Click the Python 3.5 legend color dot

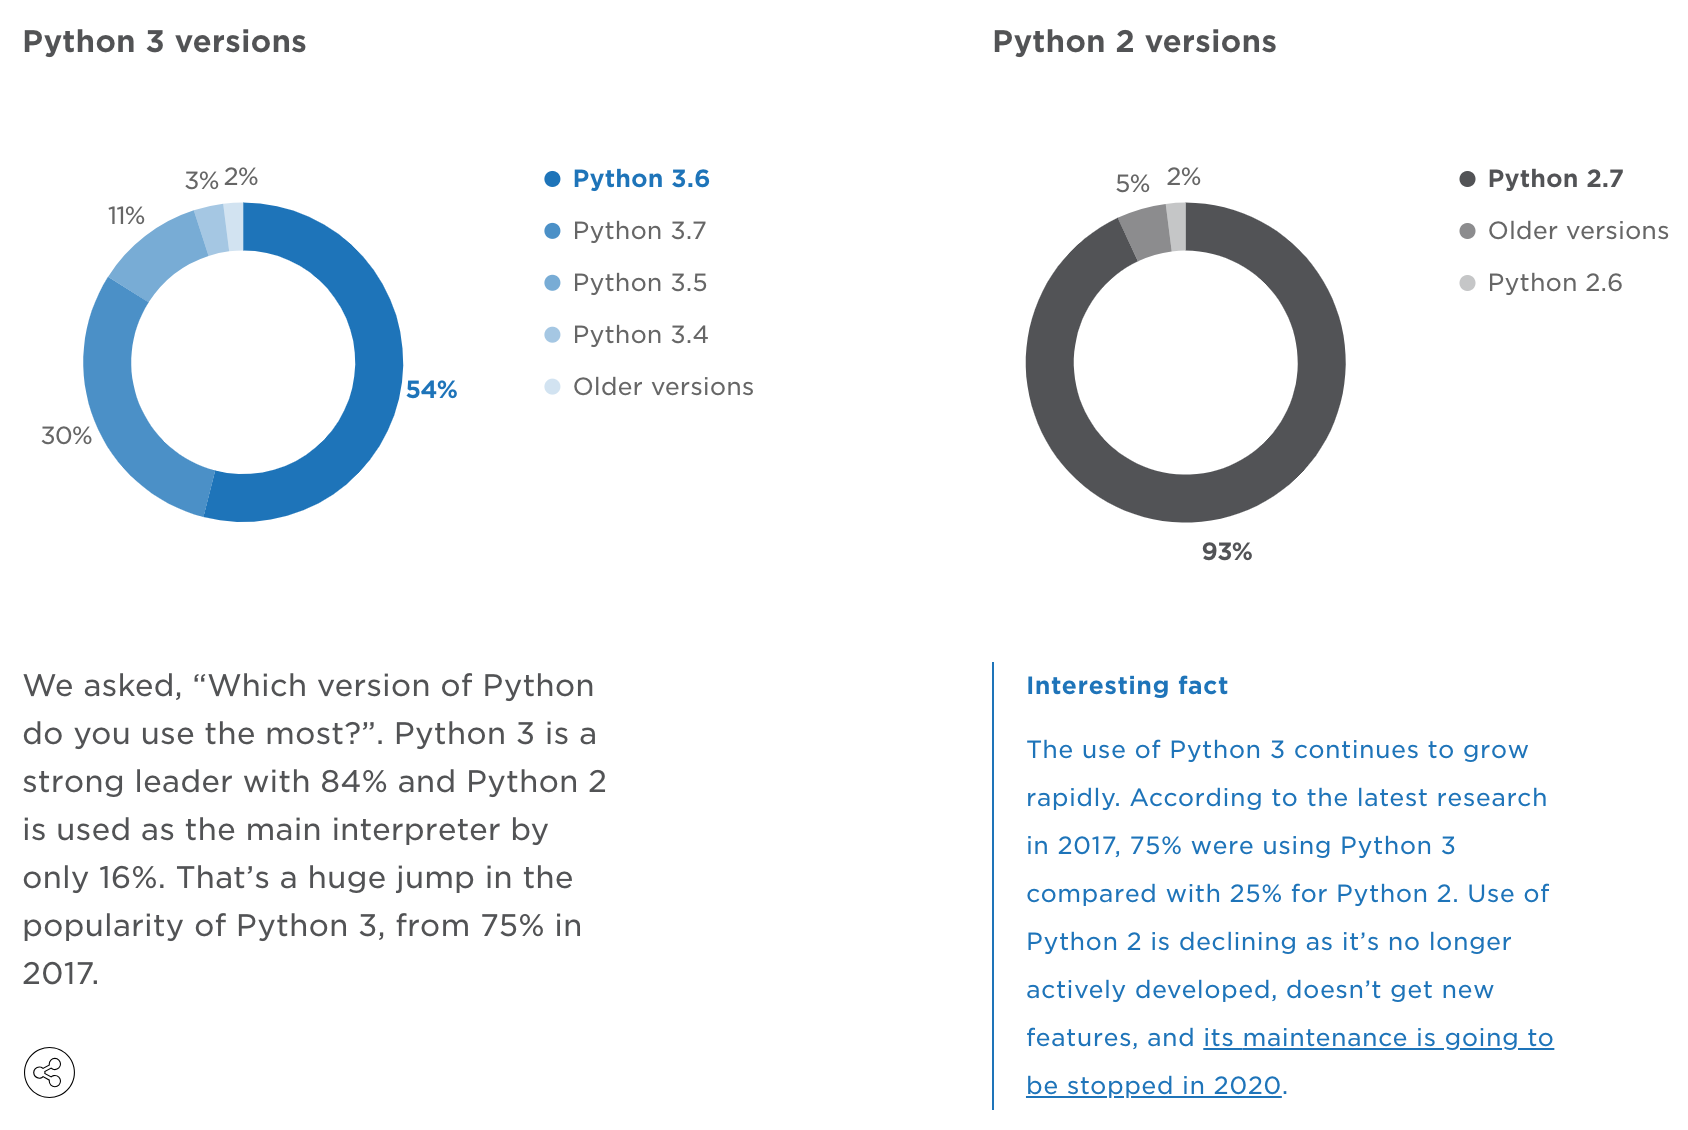click(x=552, y=283)
